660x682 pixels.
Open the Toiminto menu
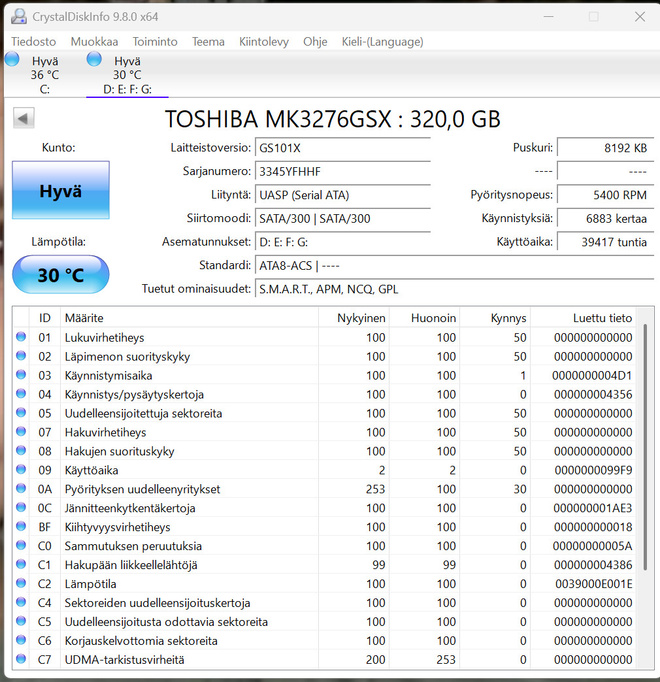pos(155,42)
